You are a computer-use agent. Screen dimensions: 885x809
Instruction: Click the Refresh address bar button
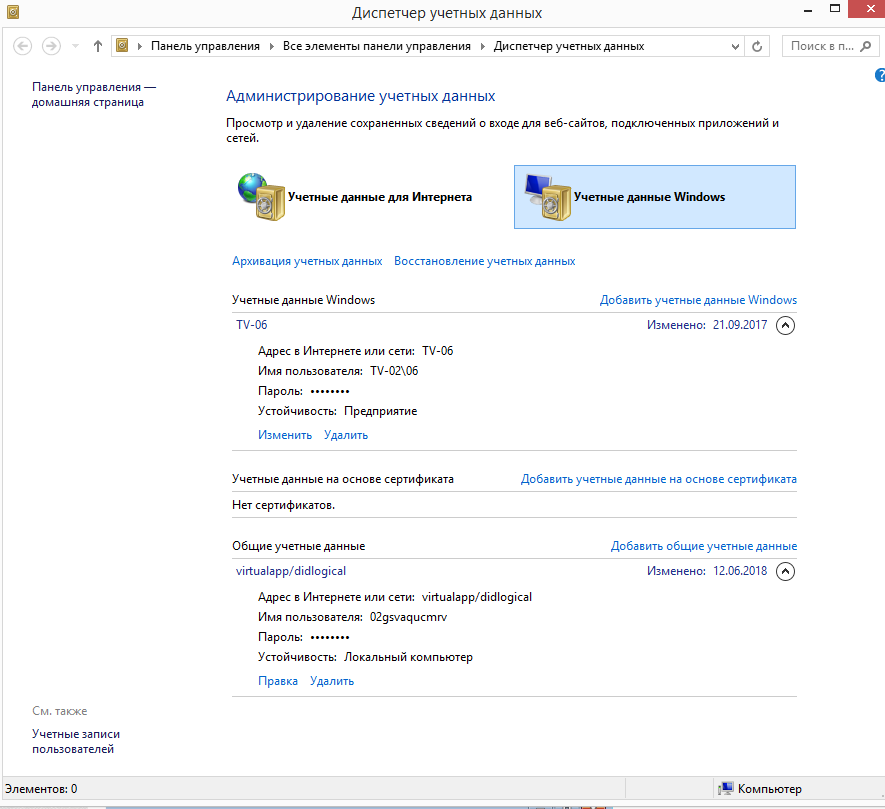coord(757,46)
